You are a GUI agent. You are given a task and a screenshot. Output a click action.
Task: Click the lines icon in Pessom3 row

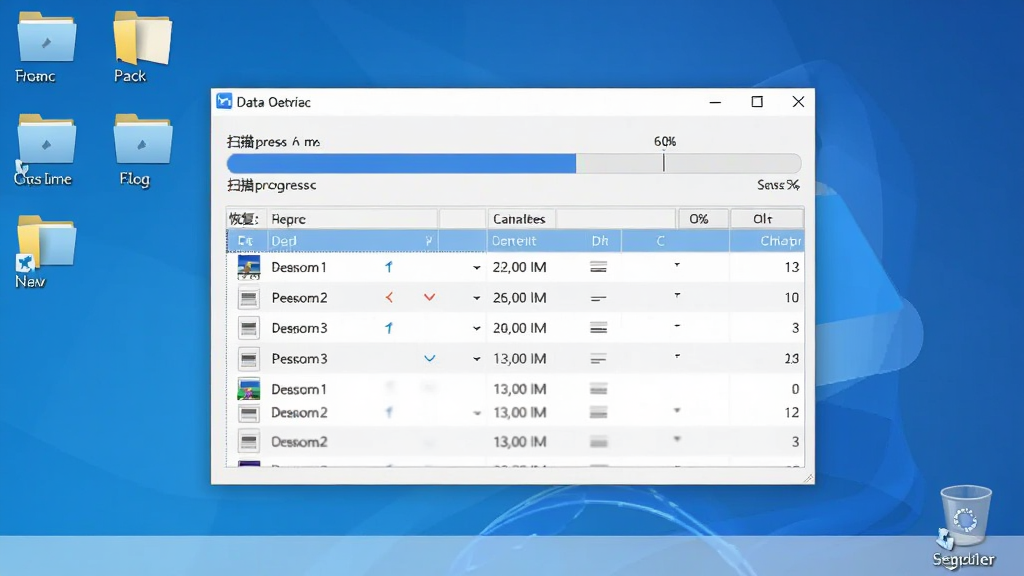(598, 359)
